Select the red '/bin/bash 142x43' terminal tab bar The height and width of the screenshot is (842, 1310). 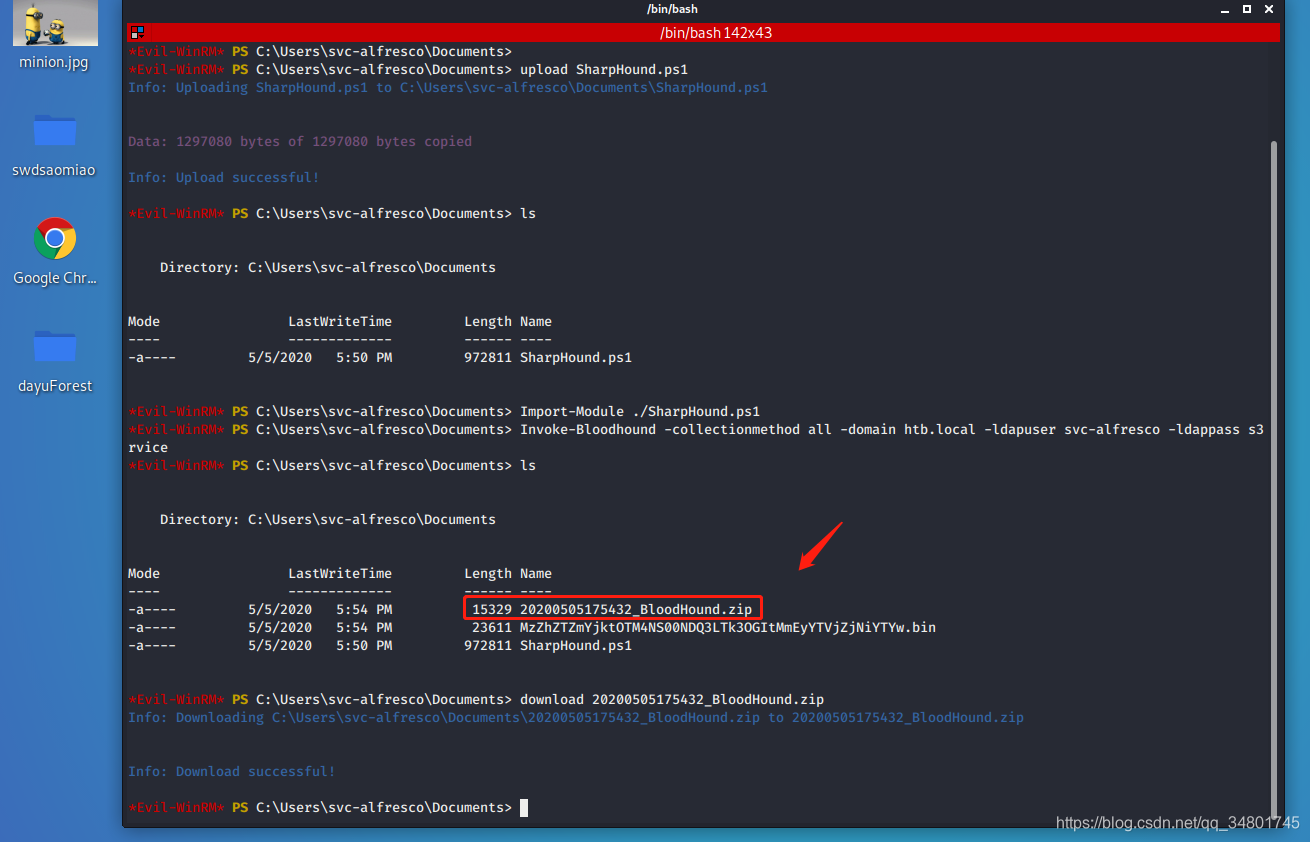(x=704, y=33)
